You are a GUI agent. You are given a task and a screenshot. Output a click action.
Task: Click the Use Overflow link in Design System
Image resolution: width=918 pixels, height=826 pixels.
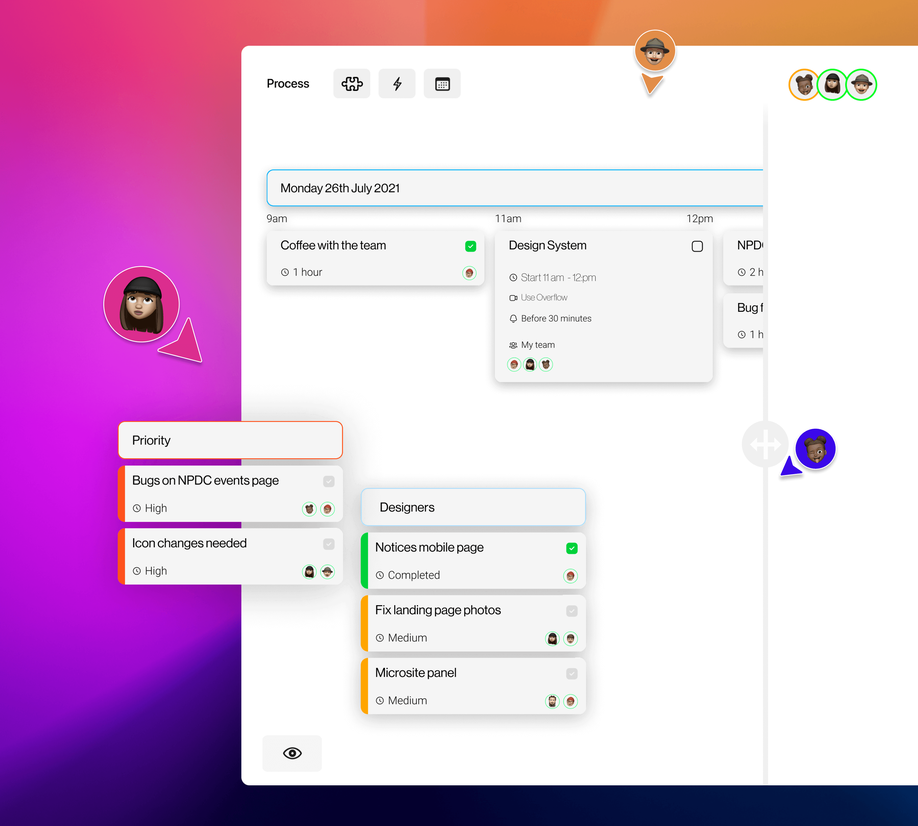coord(543,298)
